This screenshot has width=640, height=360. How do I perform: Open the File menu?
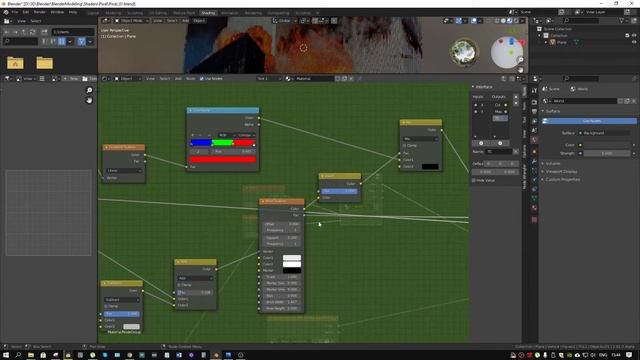click(15, 12)
